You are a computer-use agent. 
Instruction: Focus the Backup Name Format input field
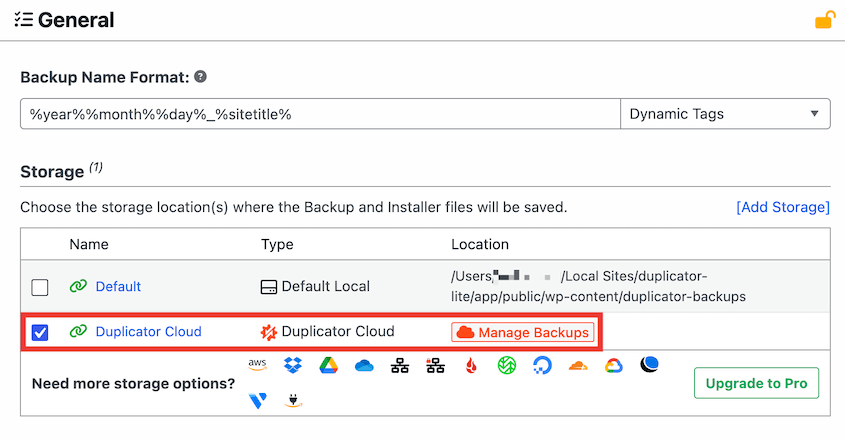click(x=320, y=114)
